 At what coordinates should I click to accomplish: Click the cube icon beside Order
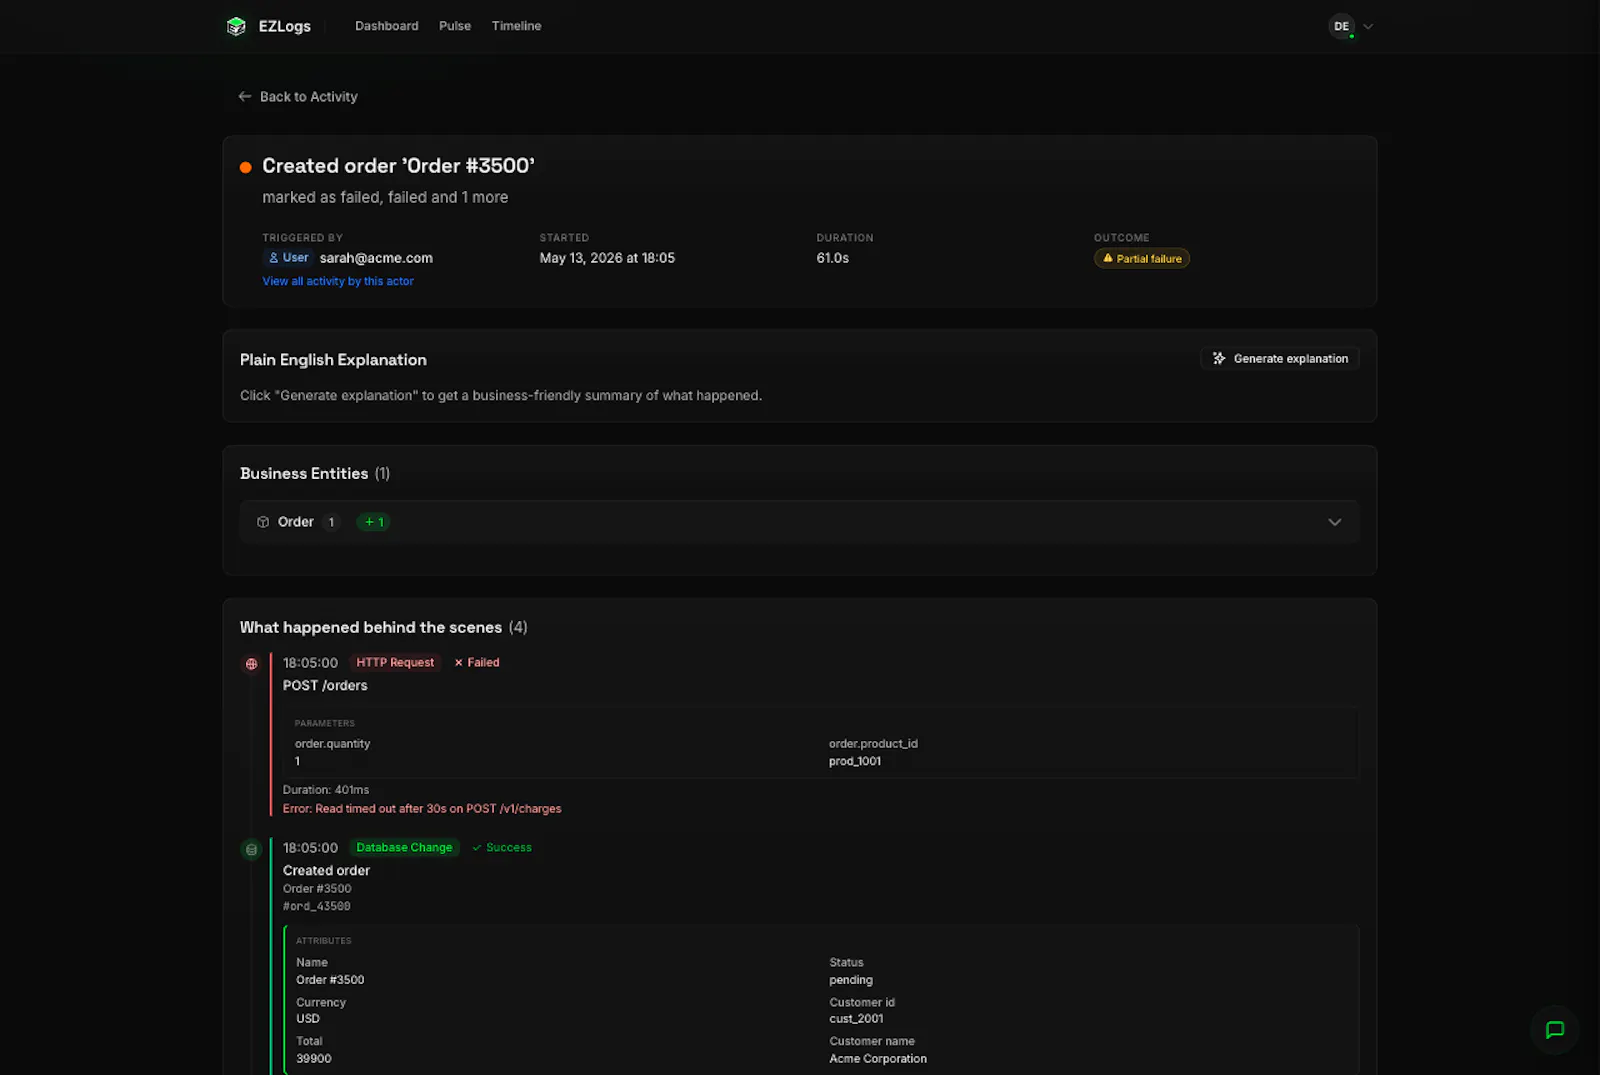click(x=263, y=522)
